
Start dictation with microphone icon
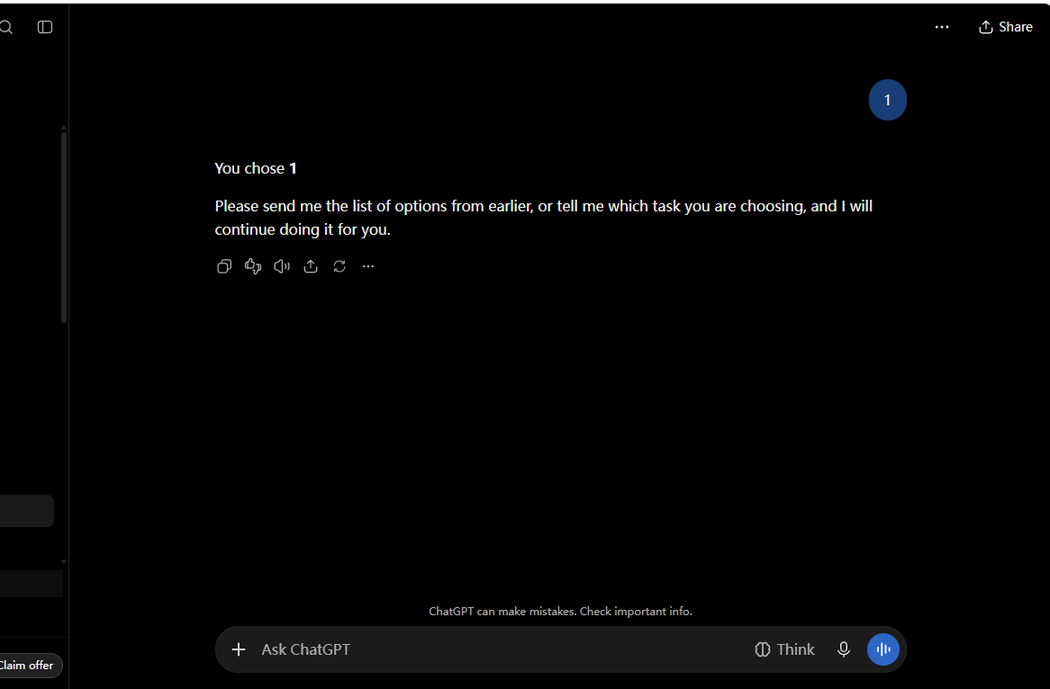click(844, 649)
